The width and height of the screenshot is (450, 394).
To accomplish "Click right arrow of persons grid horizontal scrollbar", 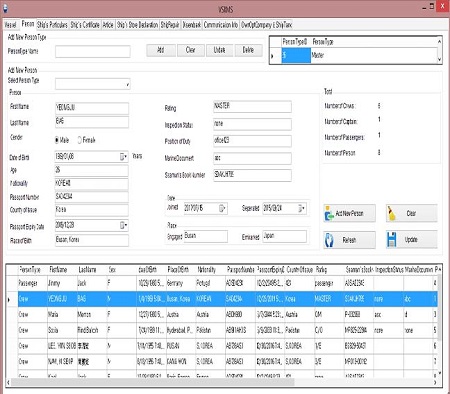I will pyautogui.click(x=435, y=382).
